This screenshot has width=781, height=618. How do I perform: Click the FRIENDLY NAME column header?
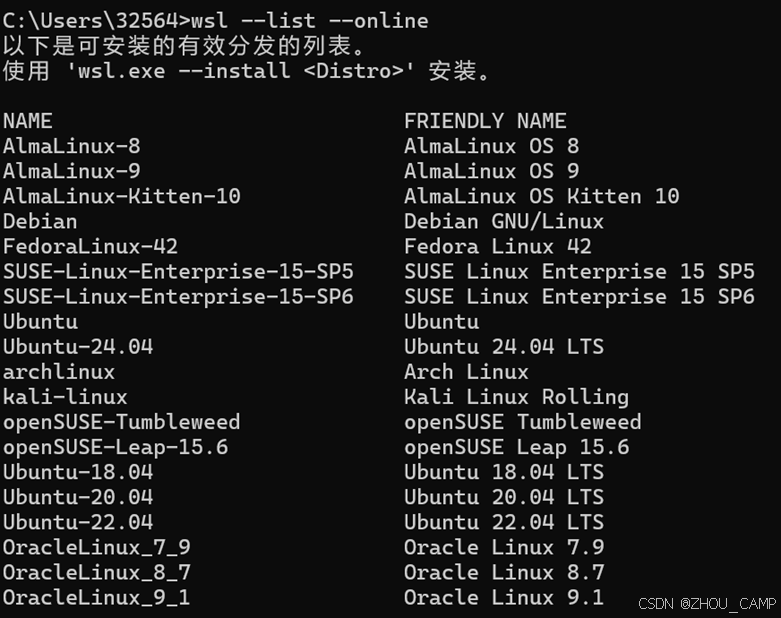point(485,121)
